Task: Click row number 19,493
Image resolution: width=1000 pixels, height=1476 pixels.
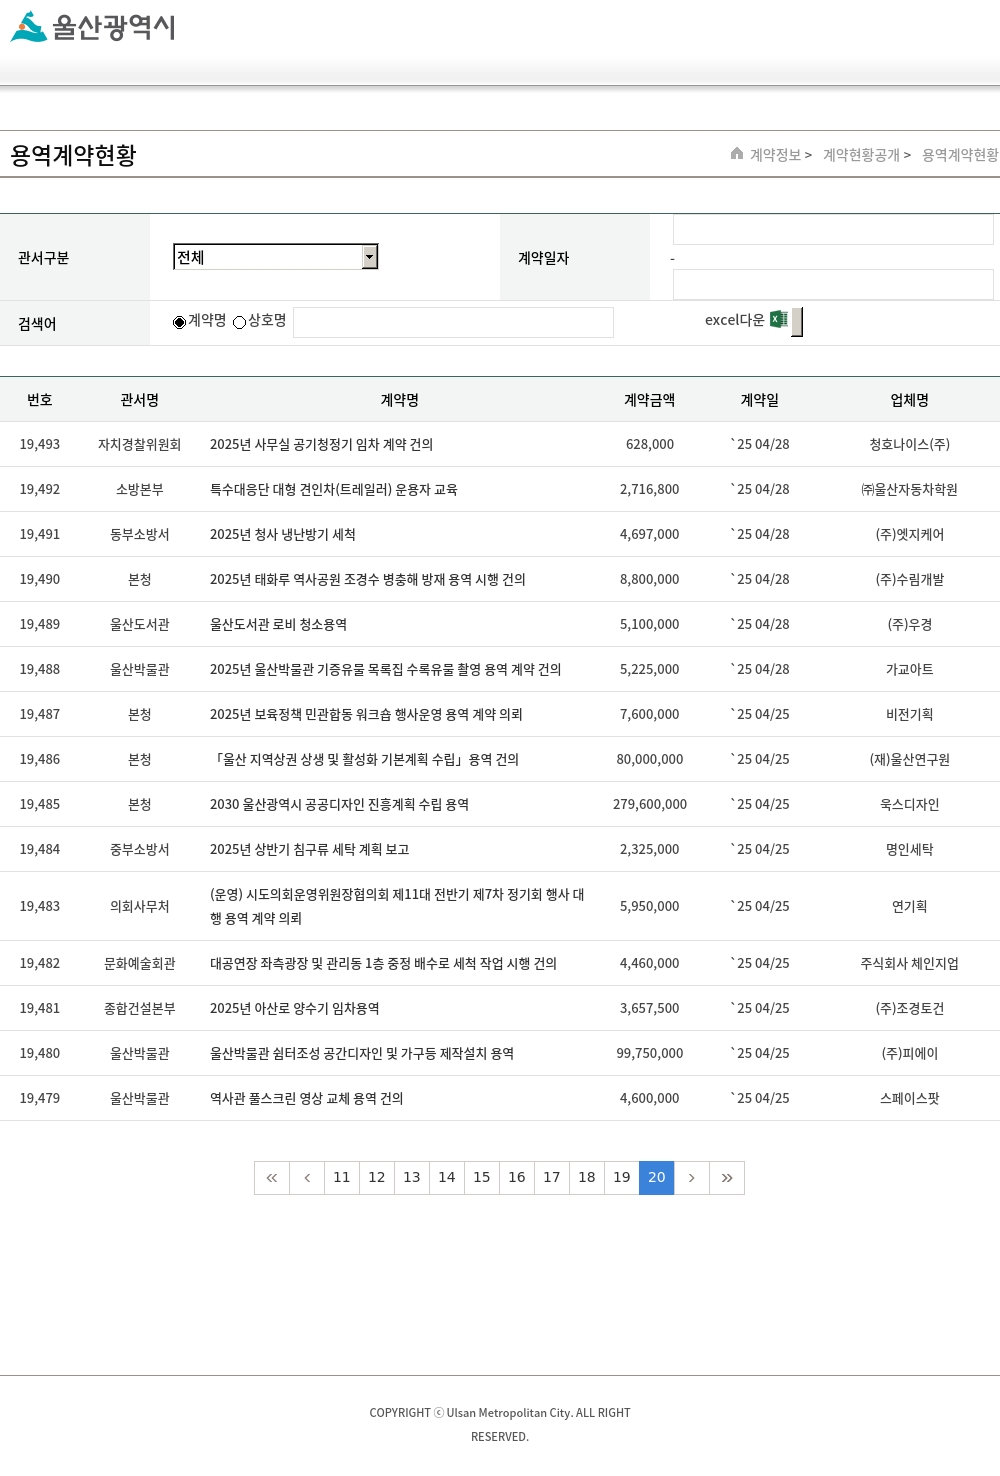Action: coord(40,445)
